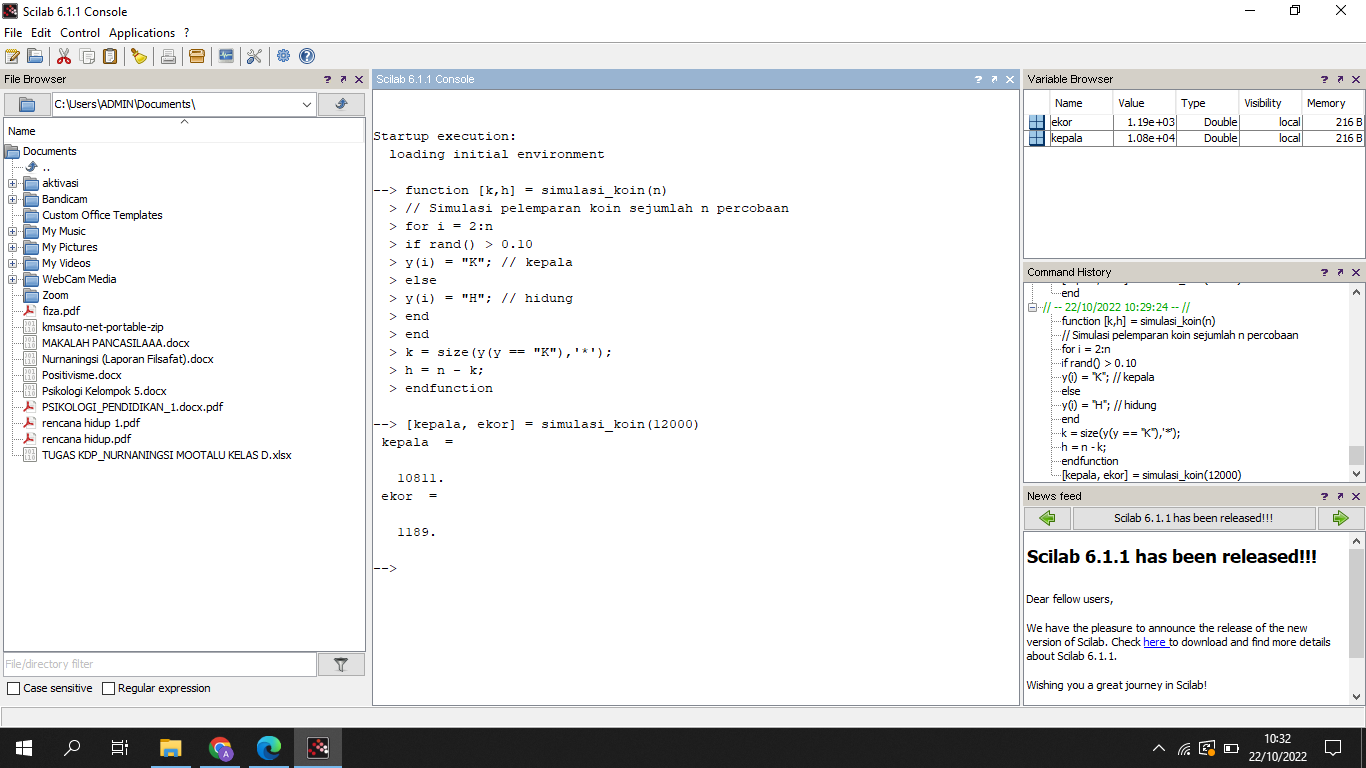
Task: Open Scilab preferences wrench icon
Action: 254,56
